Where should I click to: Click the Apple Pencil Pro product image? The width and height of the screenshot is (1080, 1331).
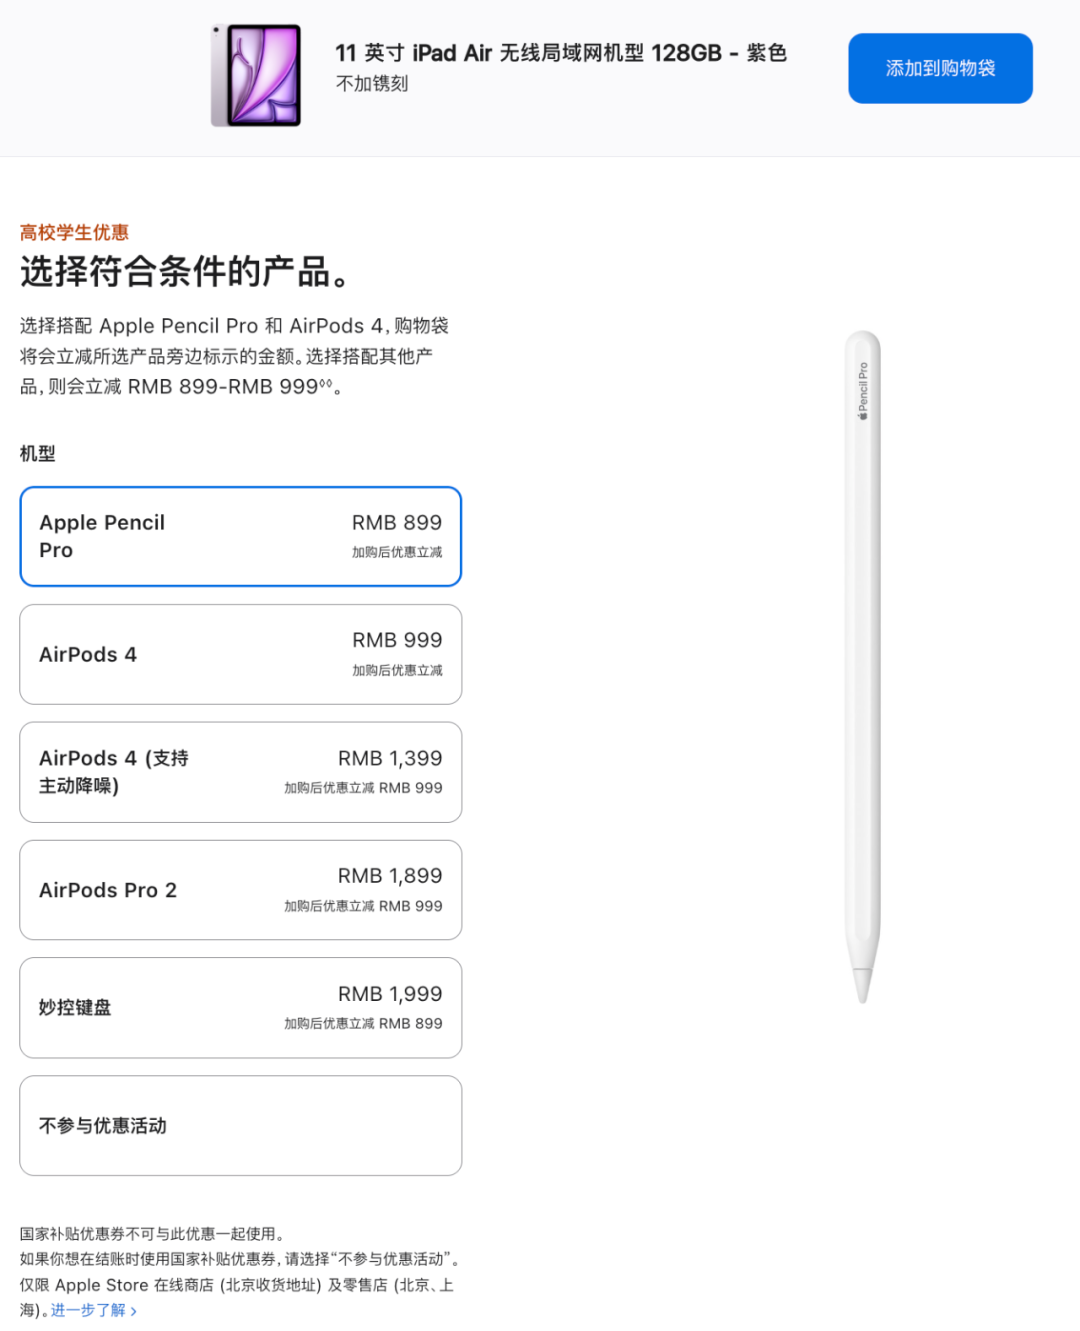point(863,666)
